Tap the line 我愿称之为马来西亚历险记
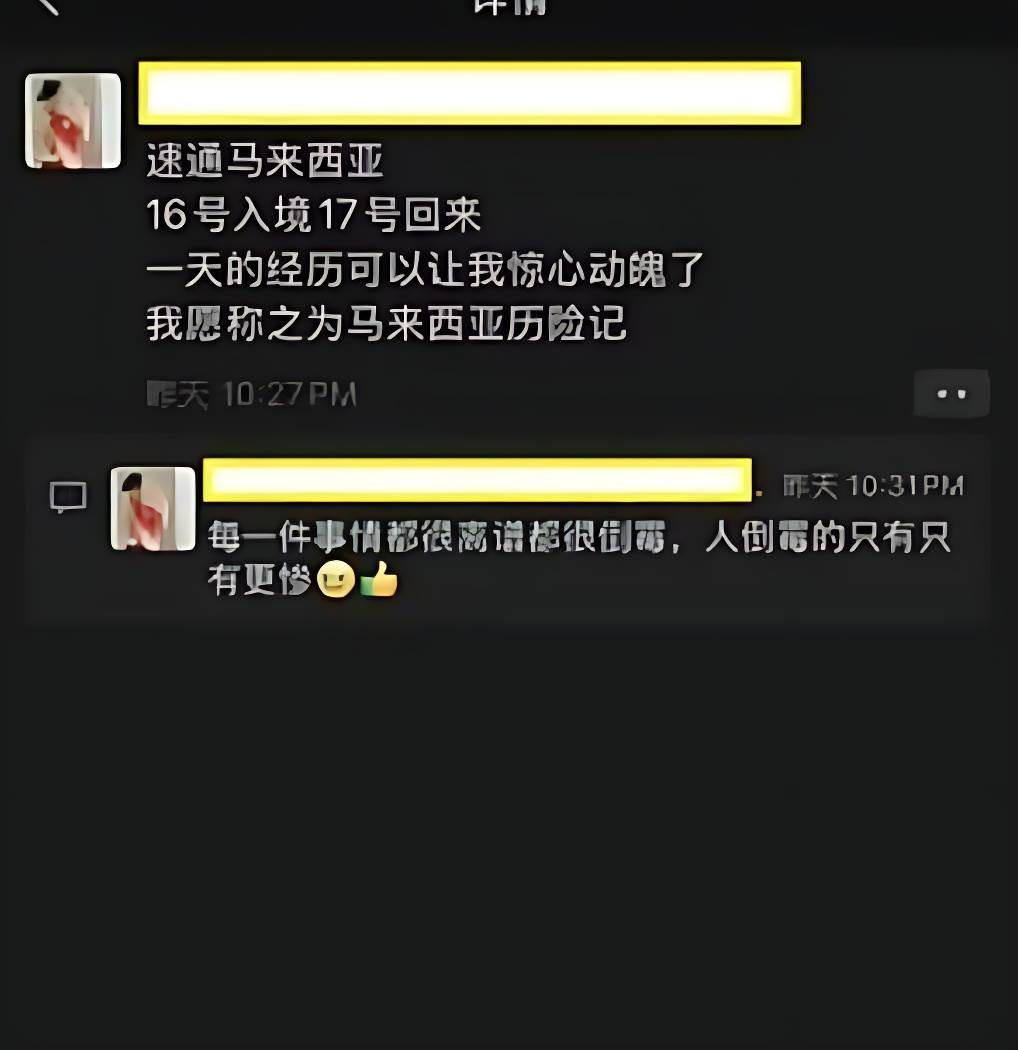 [386, 323]
